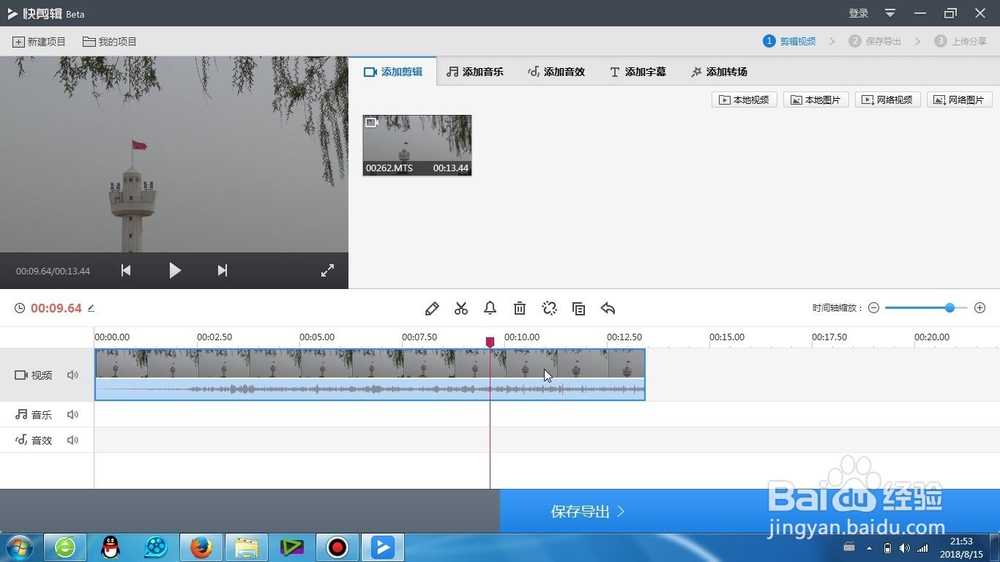Image resolution: width=1000 pixels, height=562 pixels.
Task: Zoom out the timeline with the minus icon
Action: [874, 308]
